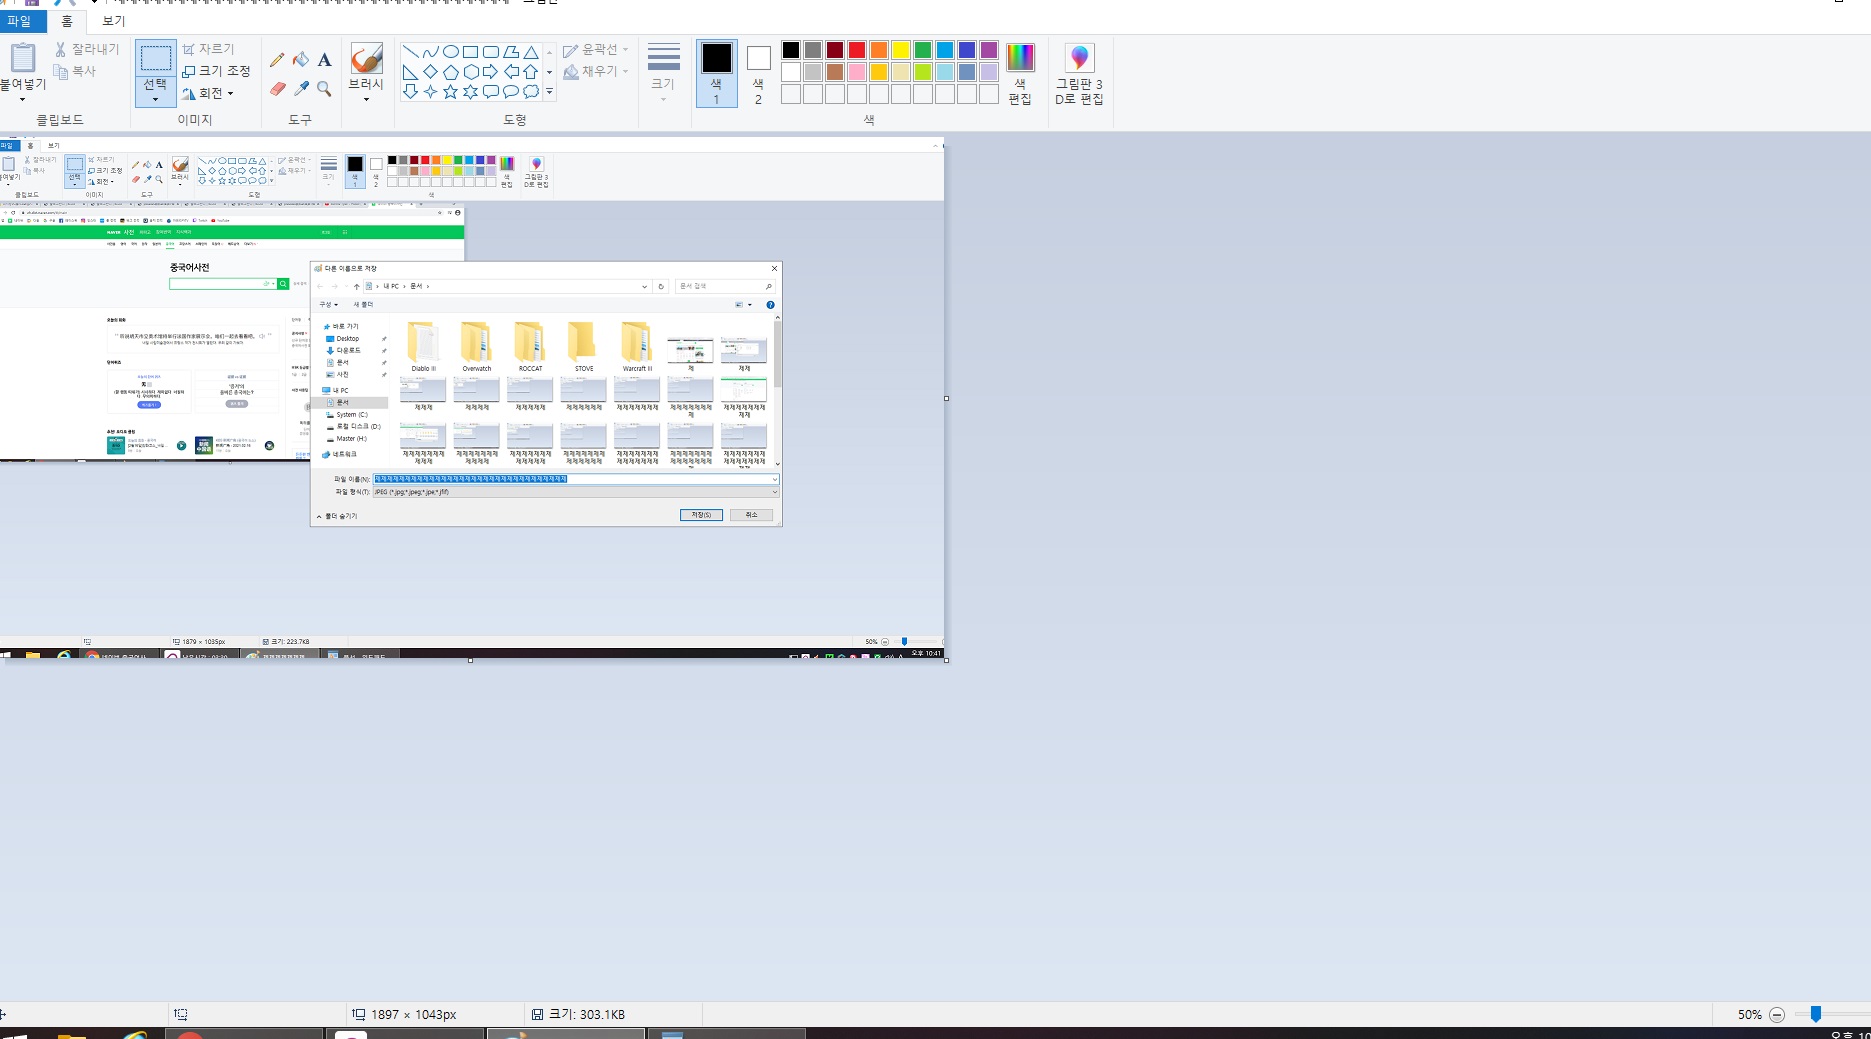Select the Text tool letter A
Image resolution: width=1871 pixels, height=1039 pixels.
point(324,60)
